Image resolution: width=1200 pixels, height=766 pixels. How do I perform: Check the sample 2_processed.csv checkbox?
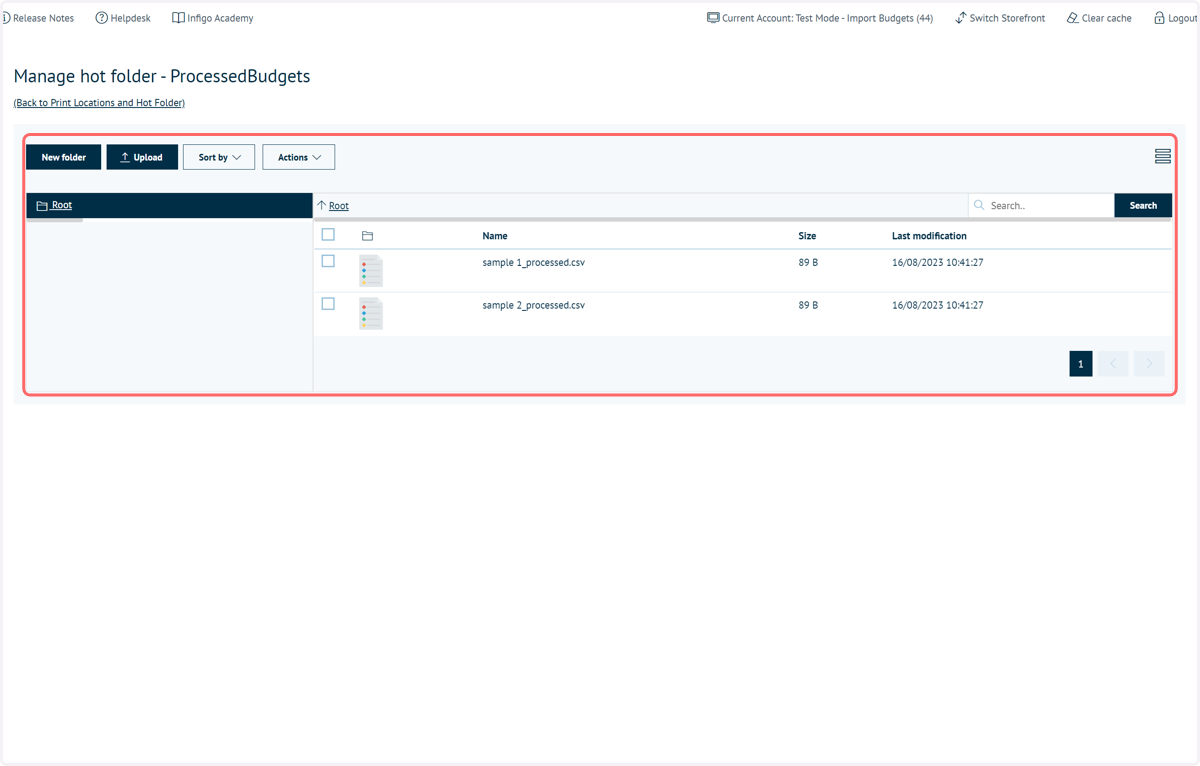[x=328, y=304]
